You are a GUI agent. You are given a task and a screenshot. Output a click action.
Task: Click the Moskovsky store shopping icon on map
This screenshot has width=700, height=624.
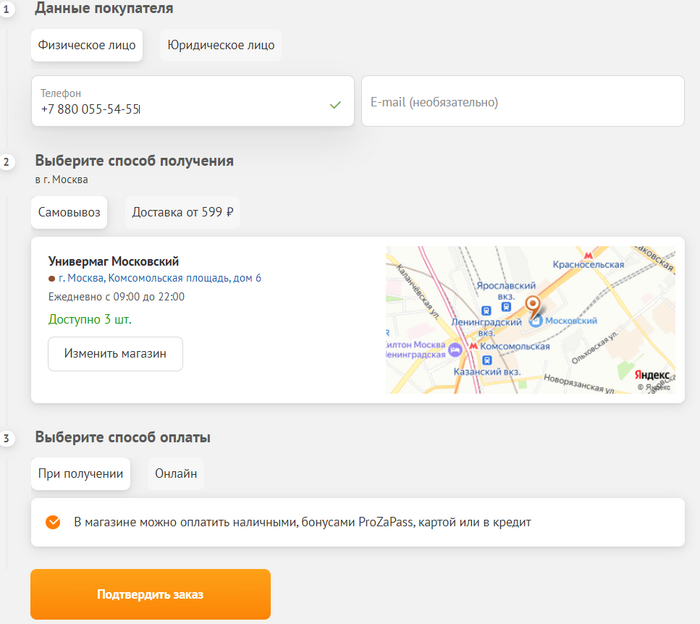click(x=536, y=321)
